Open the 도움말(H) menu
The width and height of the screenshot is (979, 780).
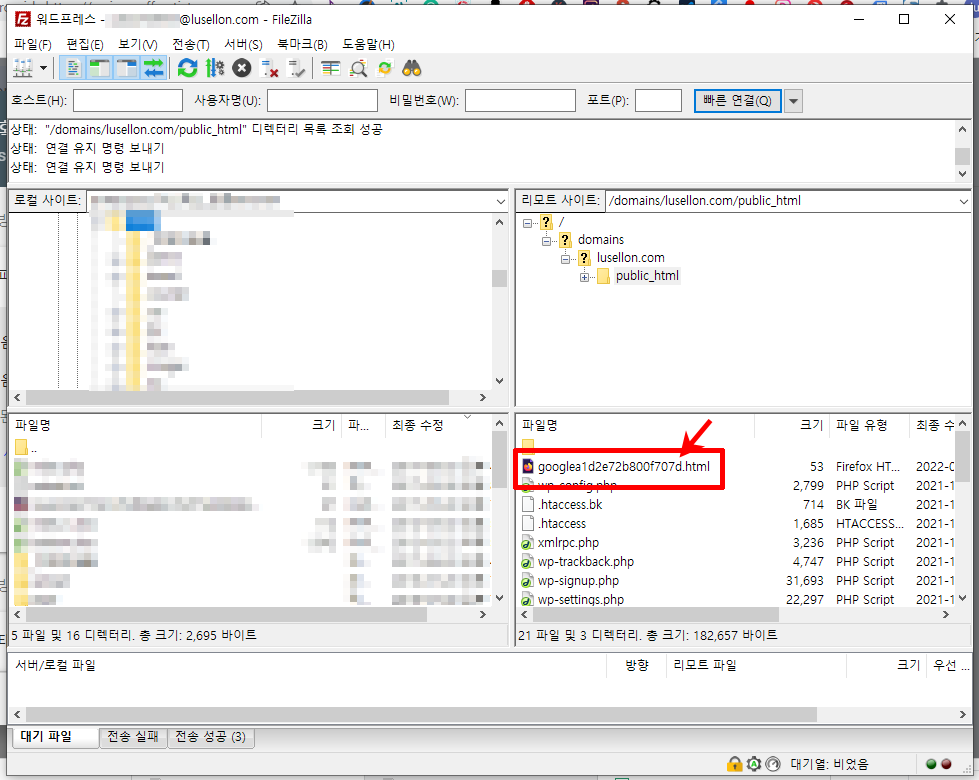click(368, 44)
